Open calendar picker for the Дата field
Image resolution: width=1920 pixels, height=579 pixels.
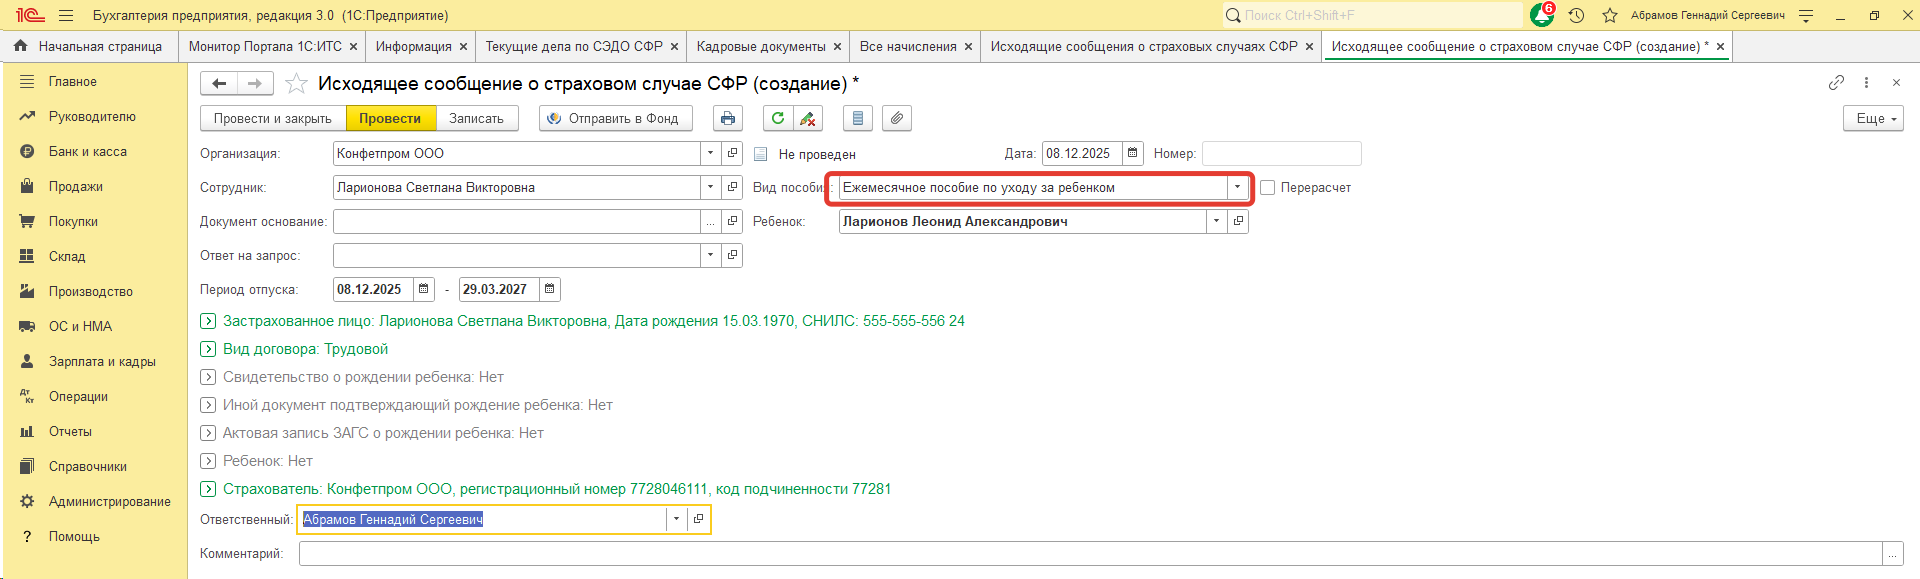click(1132, 153)
